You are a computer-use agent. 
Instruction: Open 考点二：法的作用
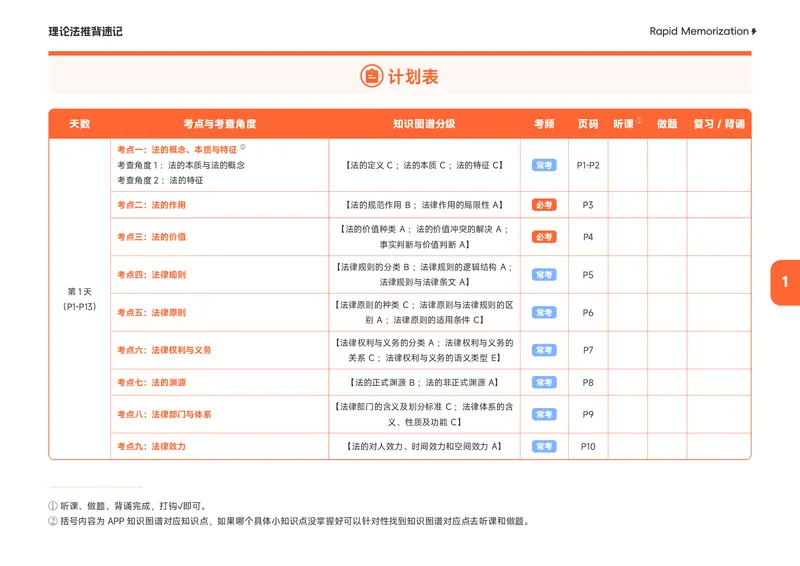coord(152,205)
